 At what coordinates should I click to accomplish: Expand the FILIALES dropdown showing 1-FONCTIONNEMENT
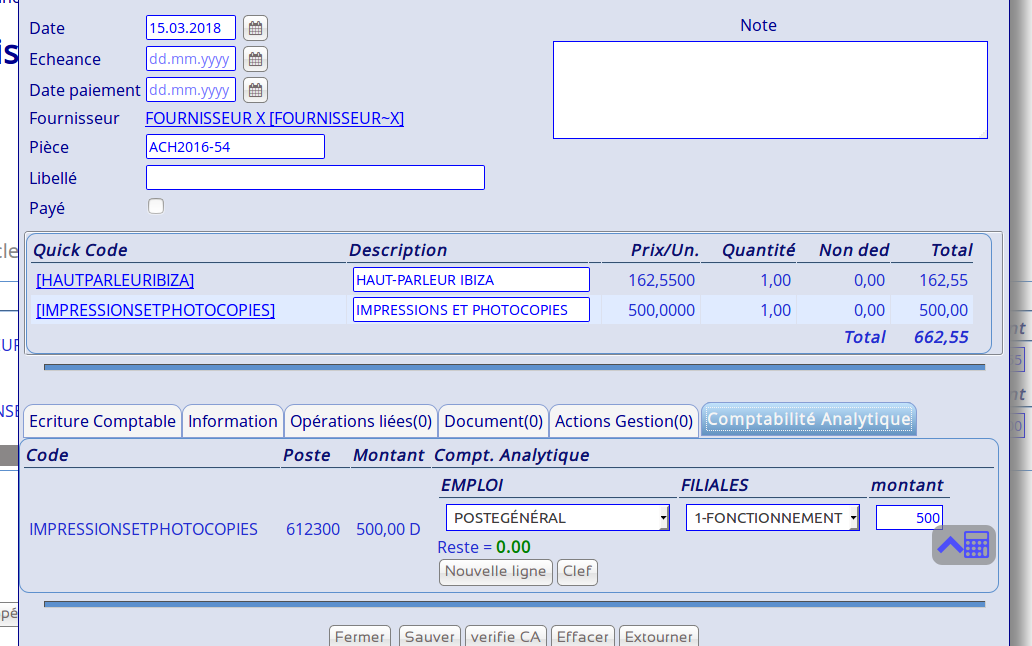pyautogui.click(x=772, y=518)
